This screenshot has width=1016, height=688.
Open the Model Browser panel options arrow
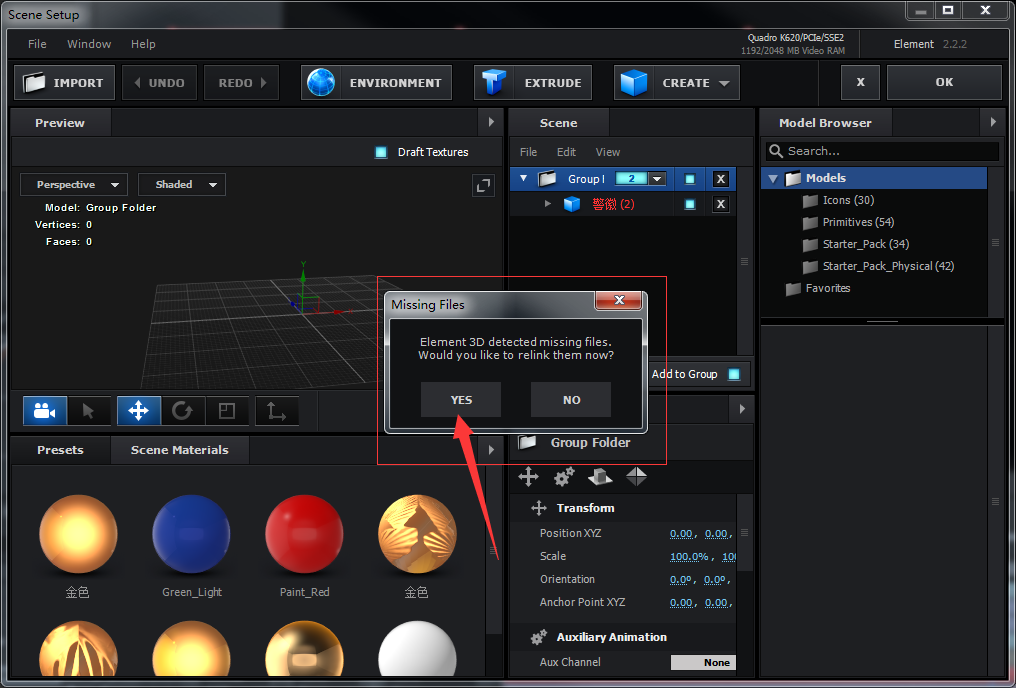[x=993, y=122]
